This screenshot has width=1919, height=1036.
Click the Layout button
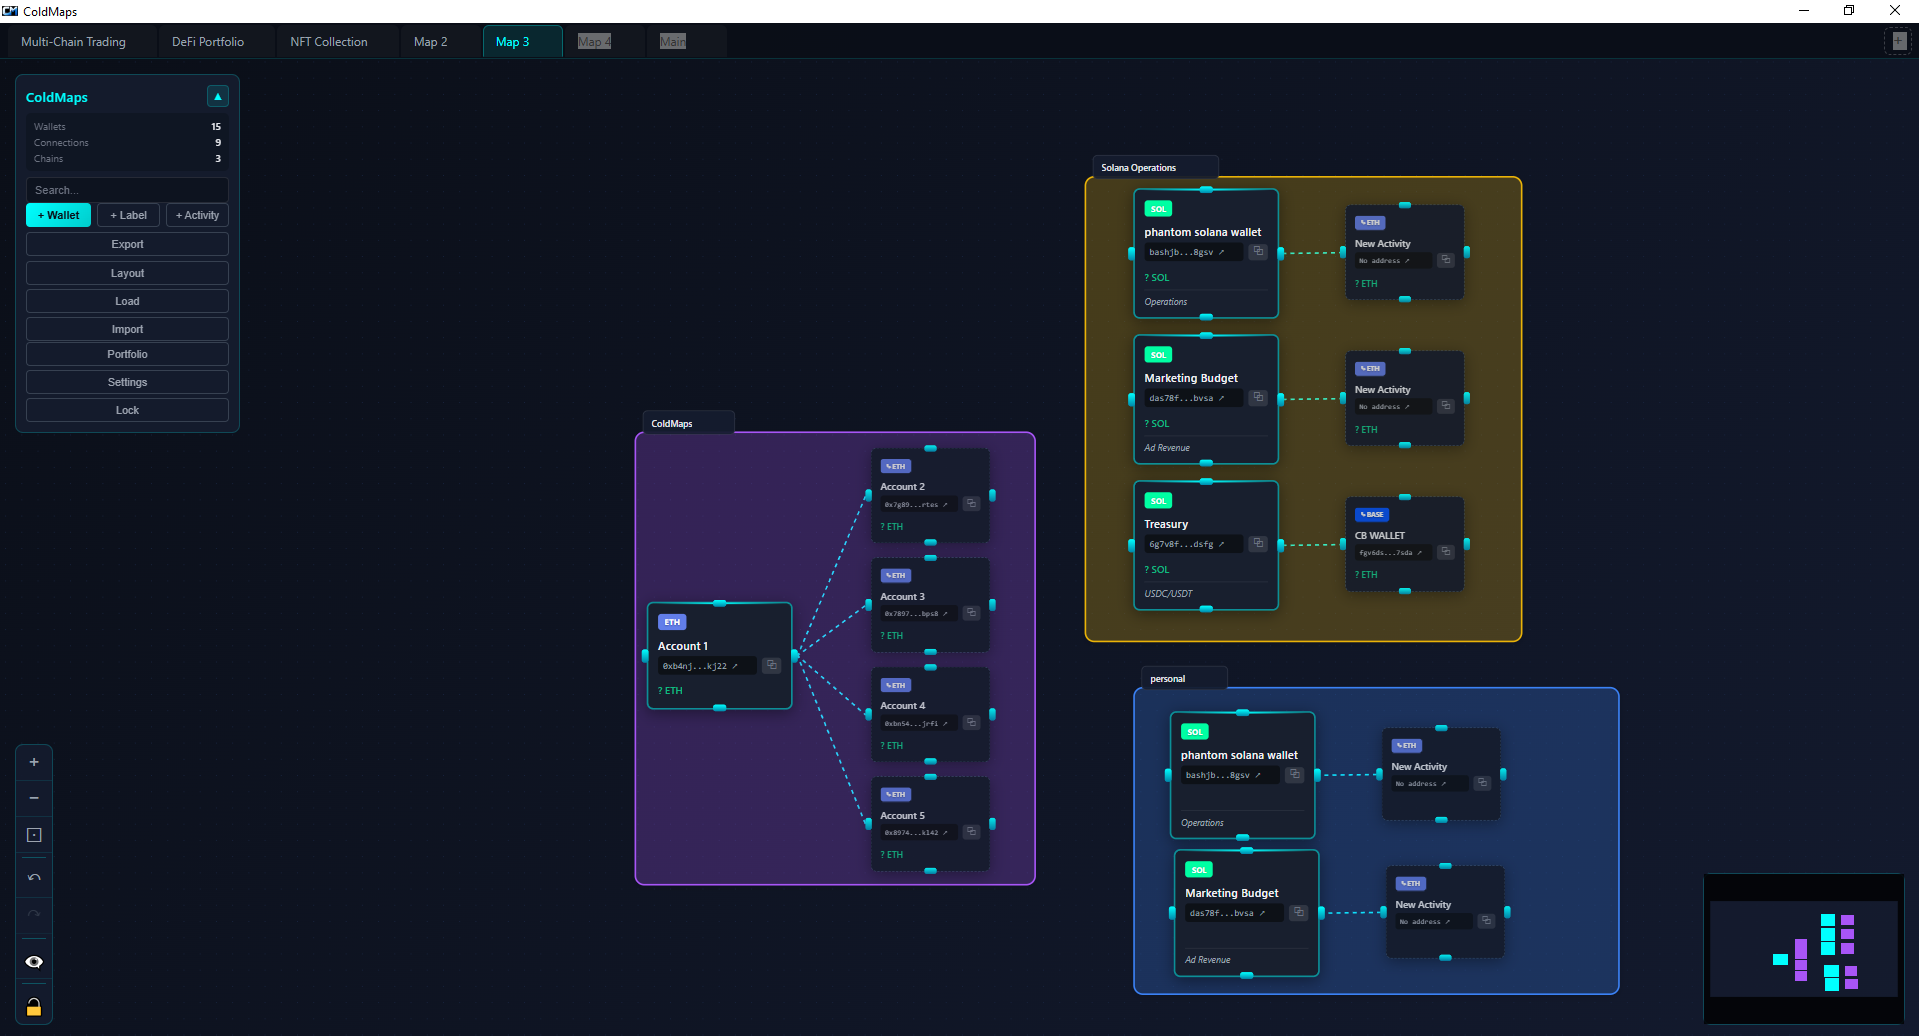tap(127, 273)
